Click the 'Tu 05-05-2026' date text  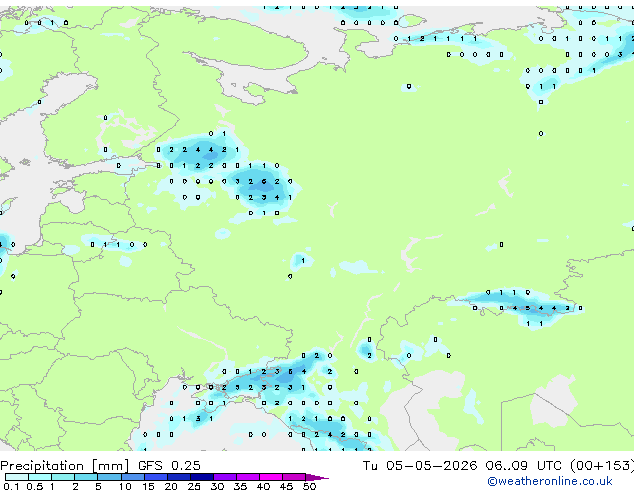tap(420, 466)
